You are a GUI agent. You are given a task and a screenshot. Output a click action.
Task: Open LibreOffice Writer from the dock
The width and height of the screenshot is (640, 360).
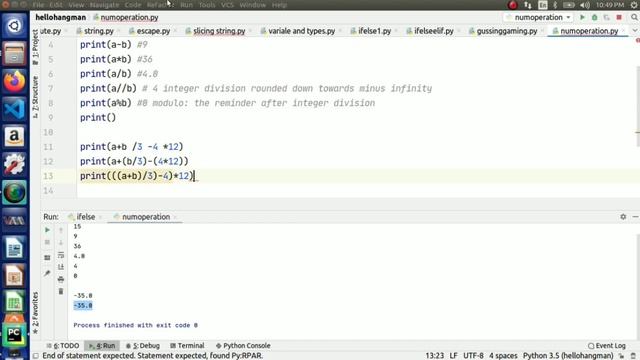tap(14, 247)
